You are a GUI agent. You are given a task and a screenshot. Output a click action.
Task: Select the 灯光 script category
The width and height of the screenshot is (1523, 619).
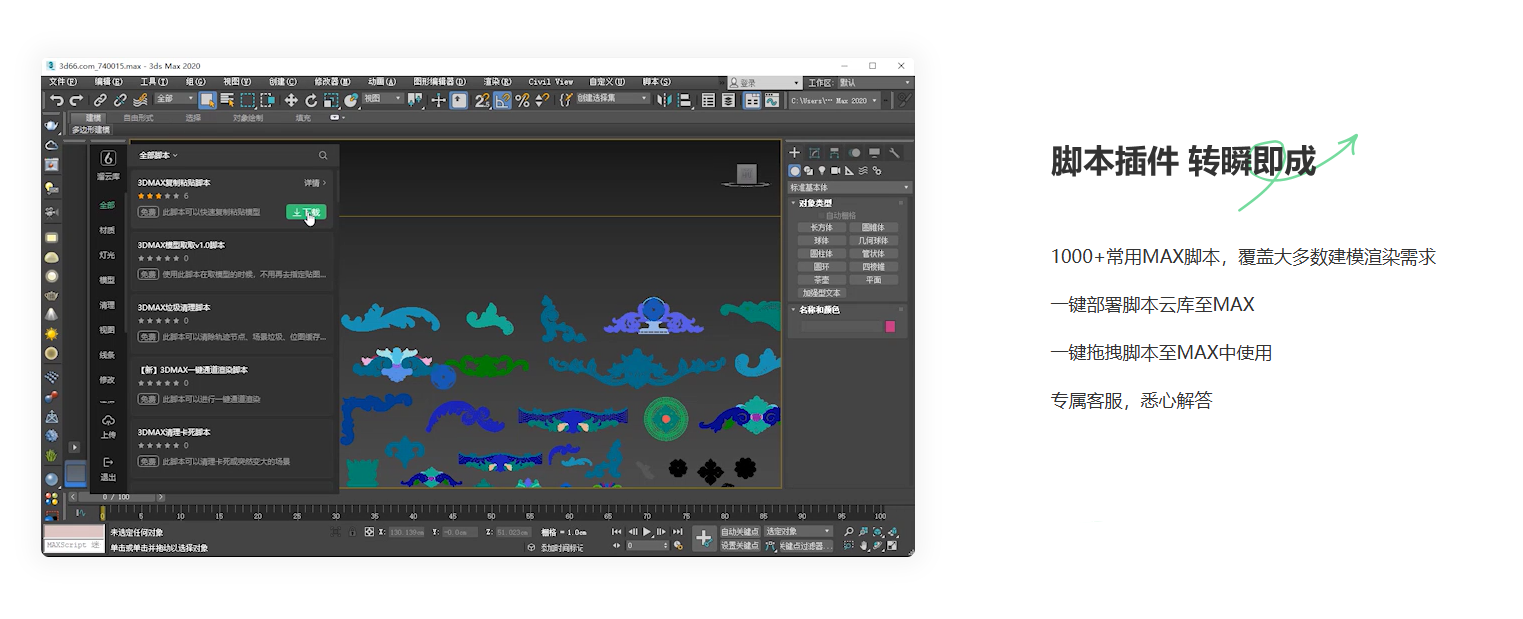(107, 255)
